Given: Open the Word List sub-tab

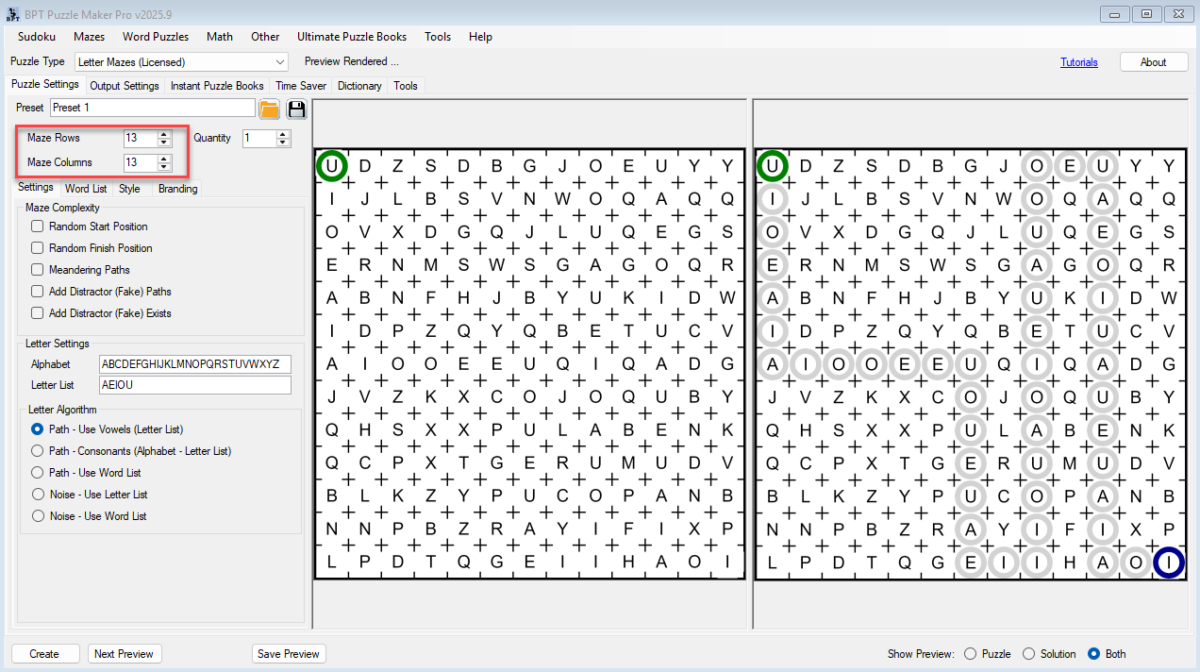Looking at the screenshot, I should tap(86, 188).
